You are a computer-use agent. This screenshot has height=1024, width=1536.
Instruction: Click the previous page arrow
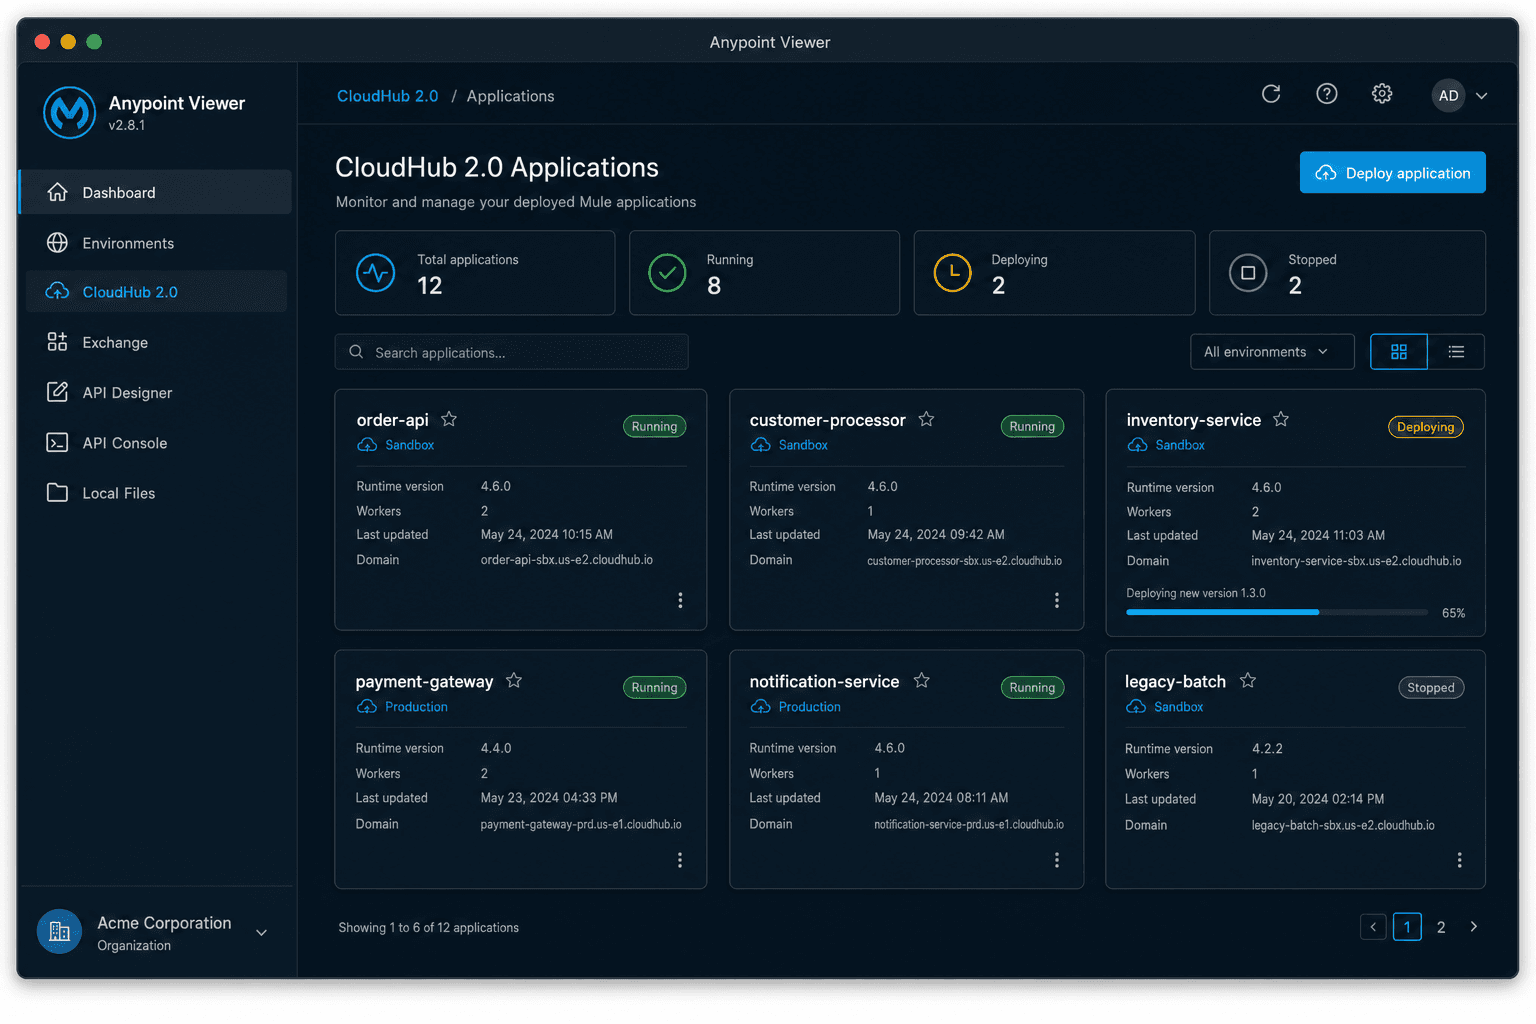tap(1373, 927)
